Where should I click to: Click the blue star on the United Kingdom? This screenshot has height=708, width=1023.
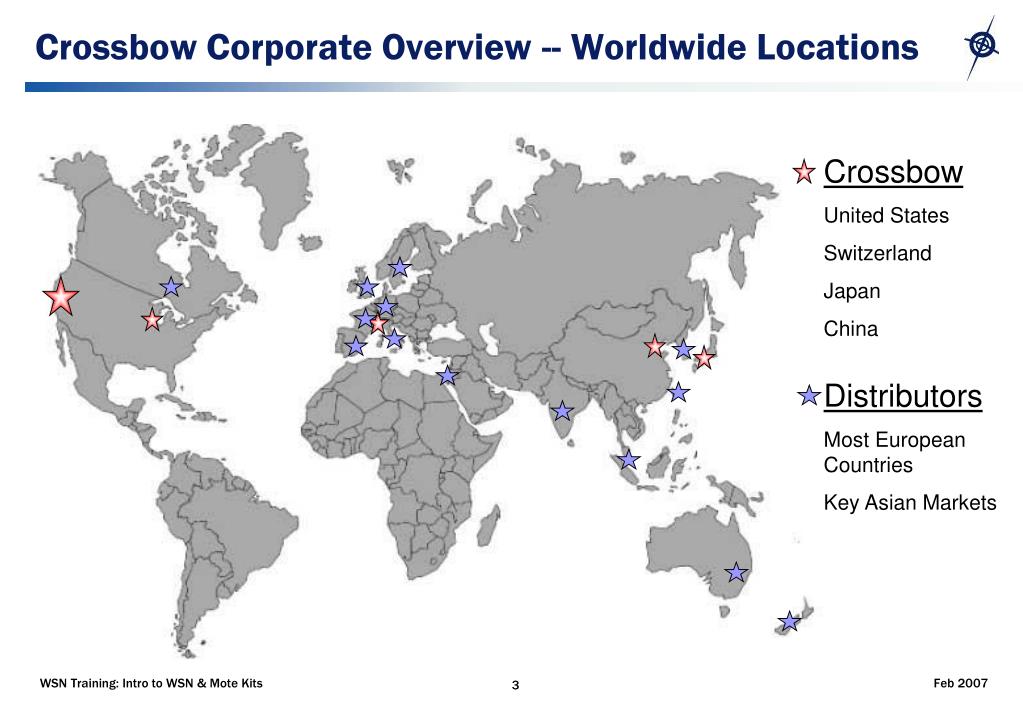tap(367, 286)
